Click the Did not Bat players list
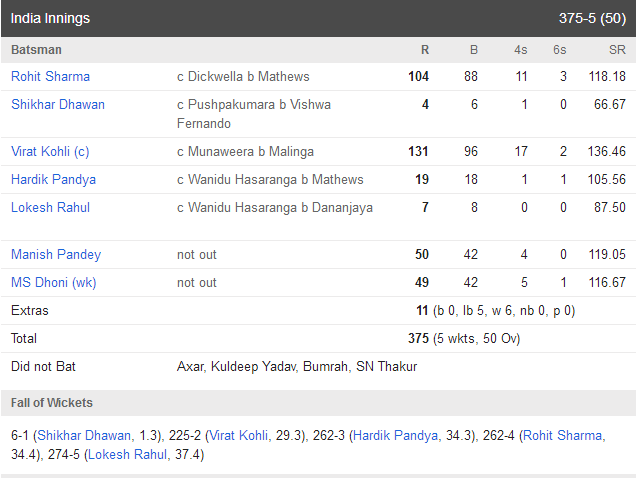This screenshot has height=478, width=636. coord(297,366)
